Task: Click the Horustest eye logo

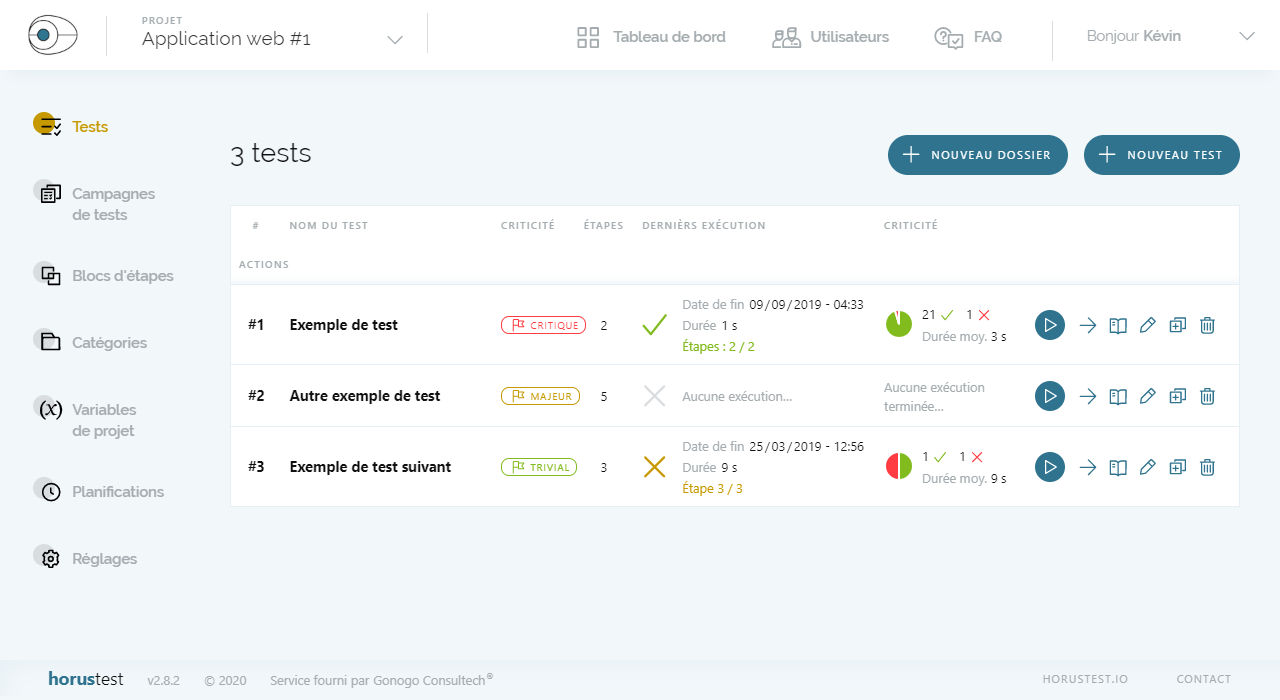Action: 53,36
